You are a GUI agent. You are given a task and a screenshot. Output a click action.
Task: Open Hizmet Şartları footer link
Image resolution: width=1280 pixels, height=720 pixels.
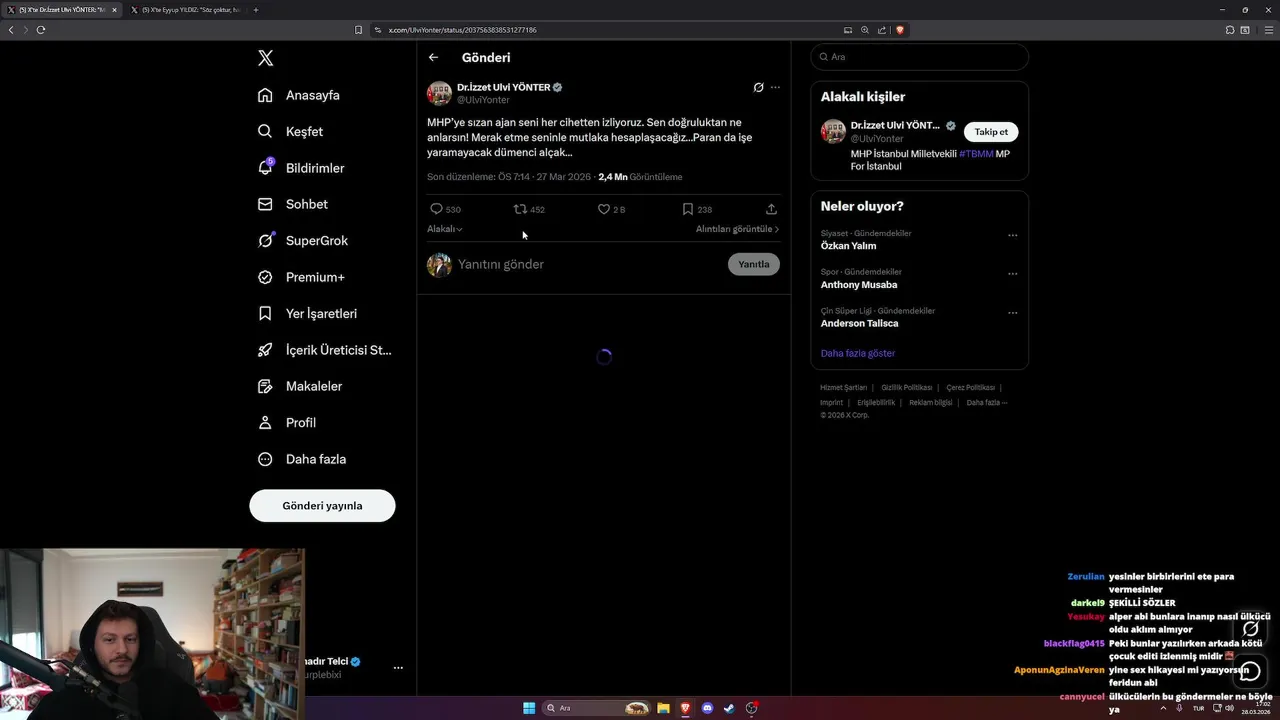click(843, 388)
